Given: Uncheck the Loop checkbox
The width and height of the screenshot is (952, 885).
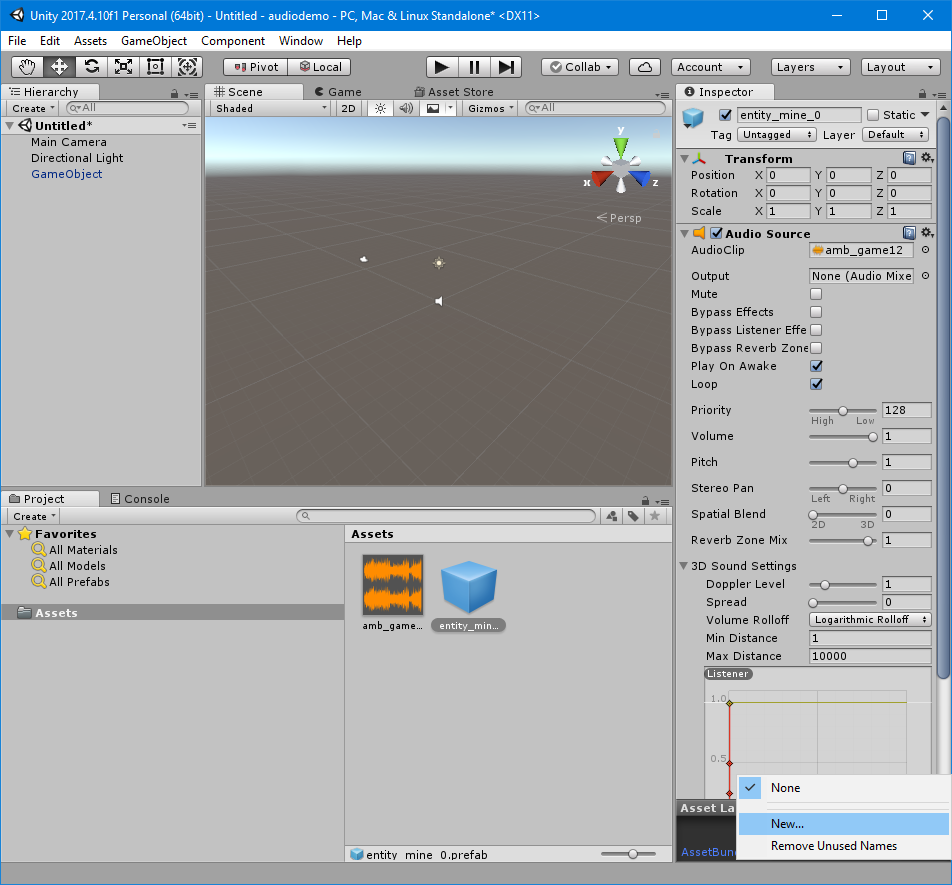Looking at the screenshot, I should point(816,384).
